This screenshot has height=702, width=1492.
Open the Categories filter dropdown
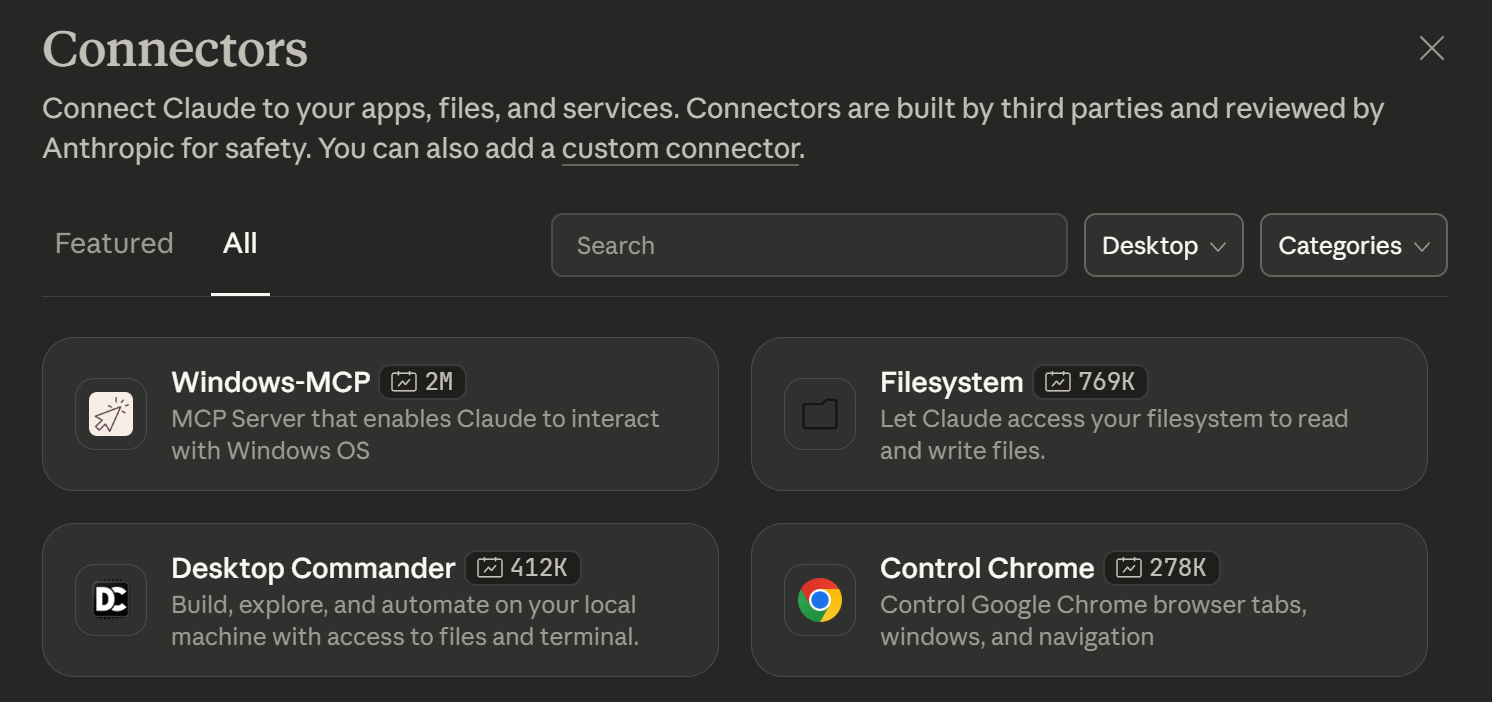point(1353,245)
